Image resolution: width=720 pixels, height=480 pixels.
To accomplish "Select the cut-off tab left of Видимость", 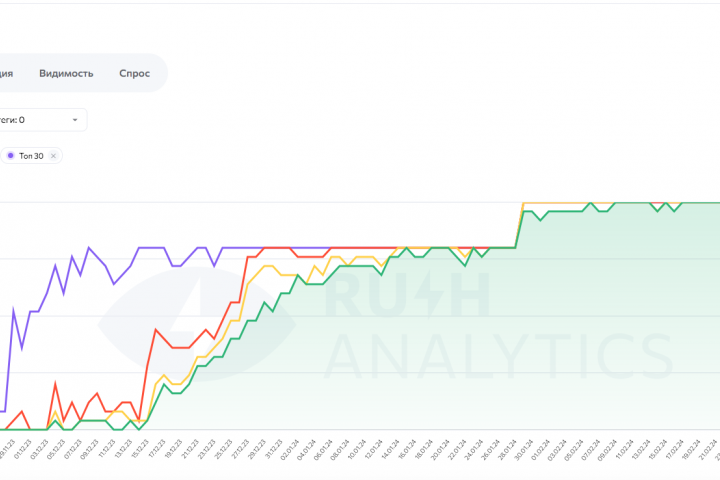I will (6, 73).
